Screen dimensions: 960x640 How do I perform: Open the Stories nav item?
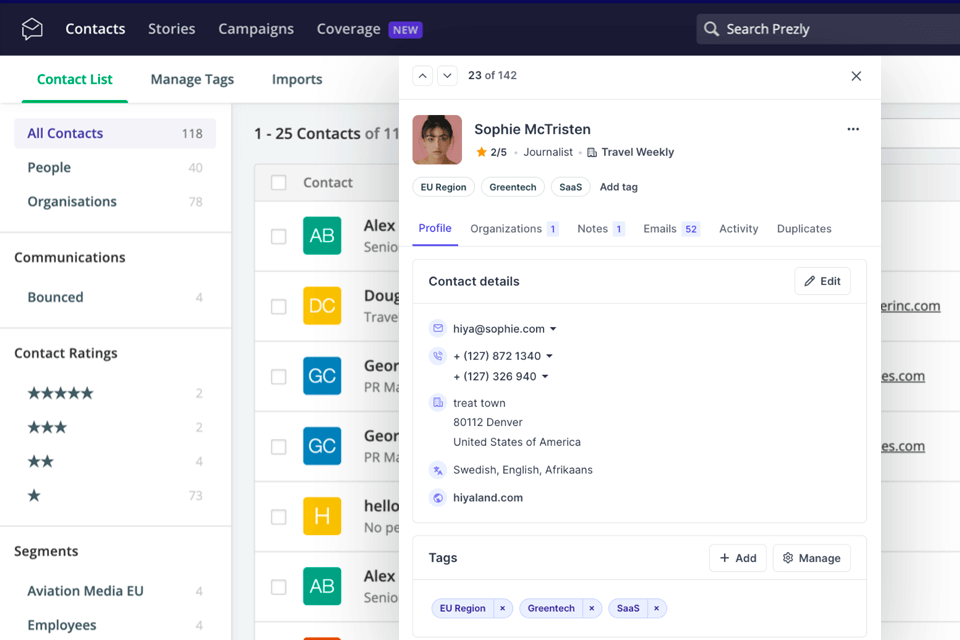pos(171,29)
